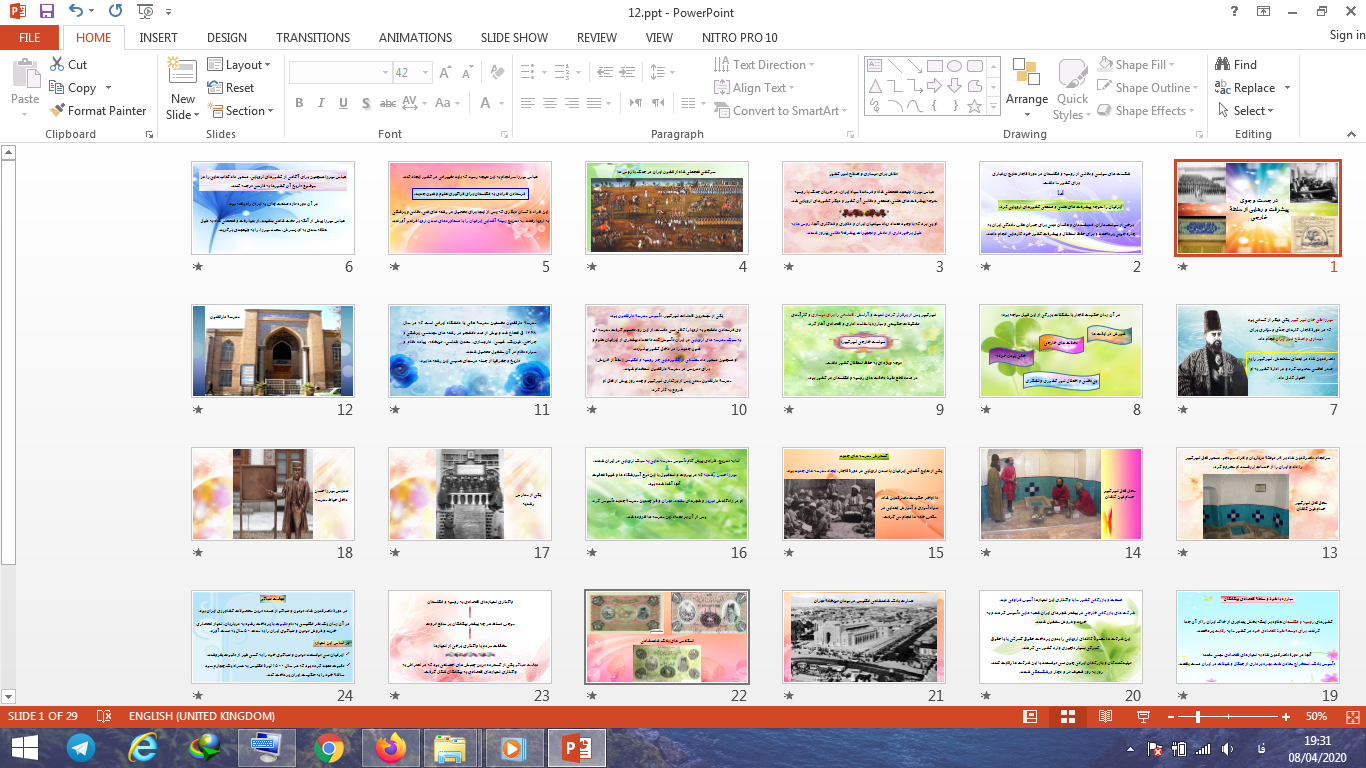The image size is (1366, 768).
Task: Select the Format Painter tool
Action: 98,111
